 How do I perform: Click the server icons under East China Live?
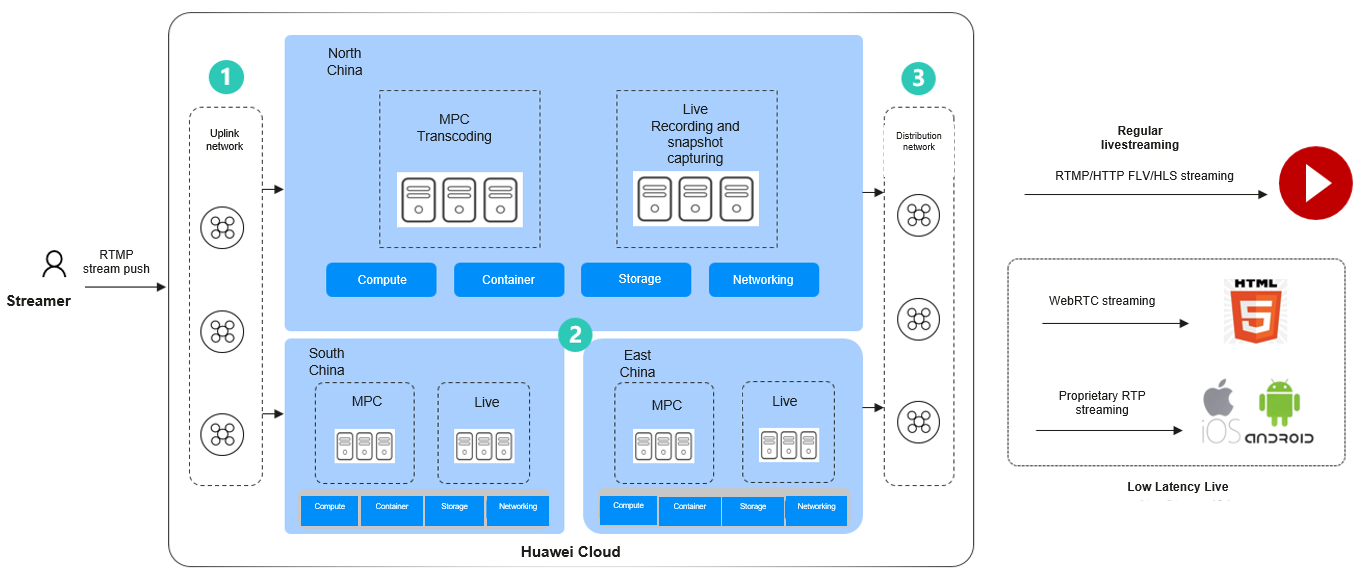pos(790,445)
